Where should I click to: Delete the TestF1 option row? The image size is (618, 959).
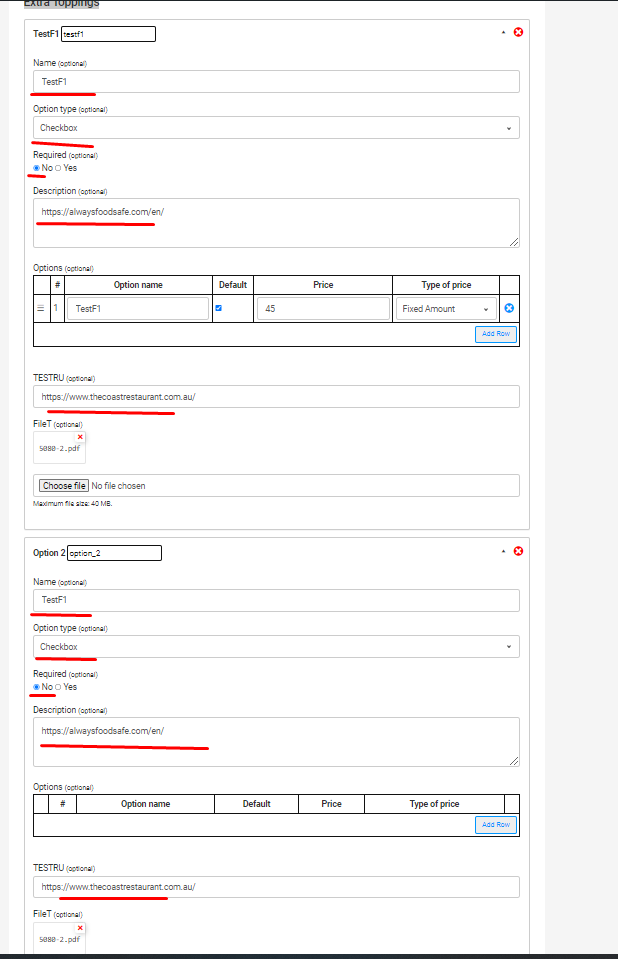tap(509, 308)
